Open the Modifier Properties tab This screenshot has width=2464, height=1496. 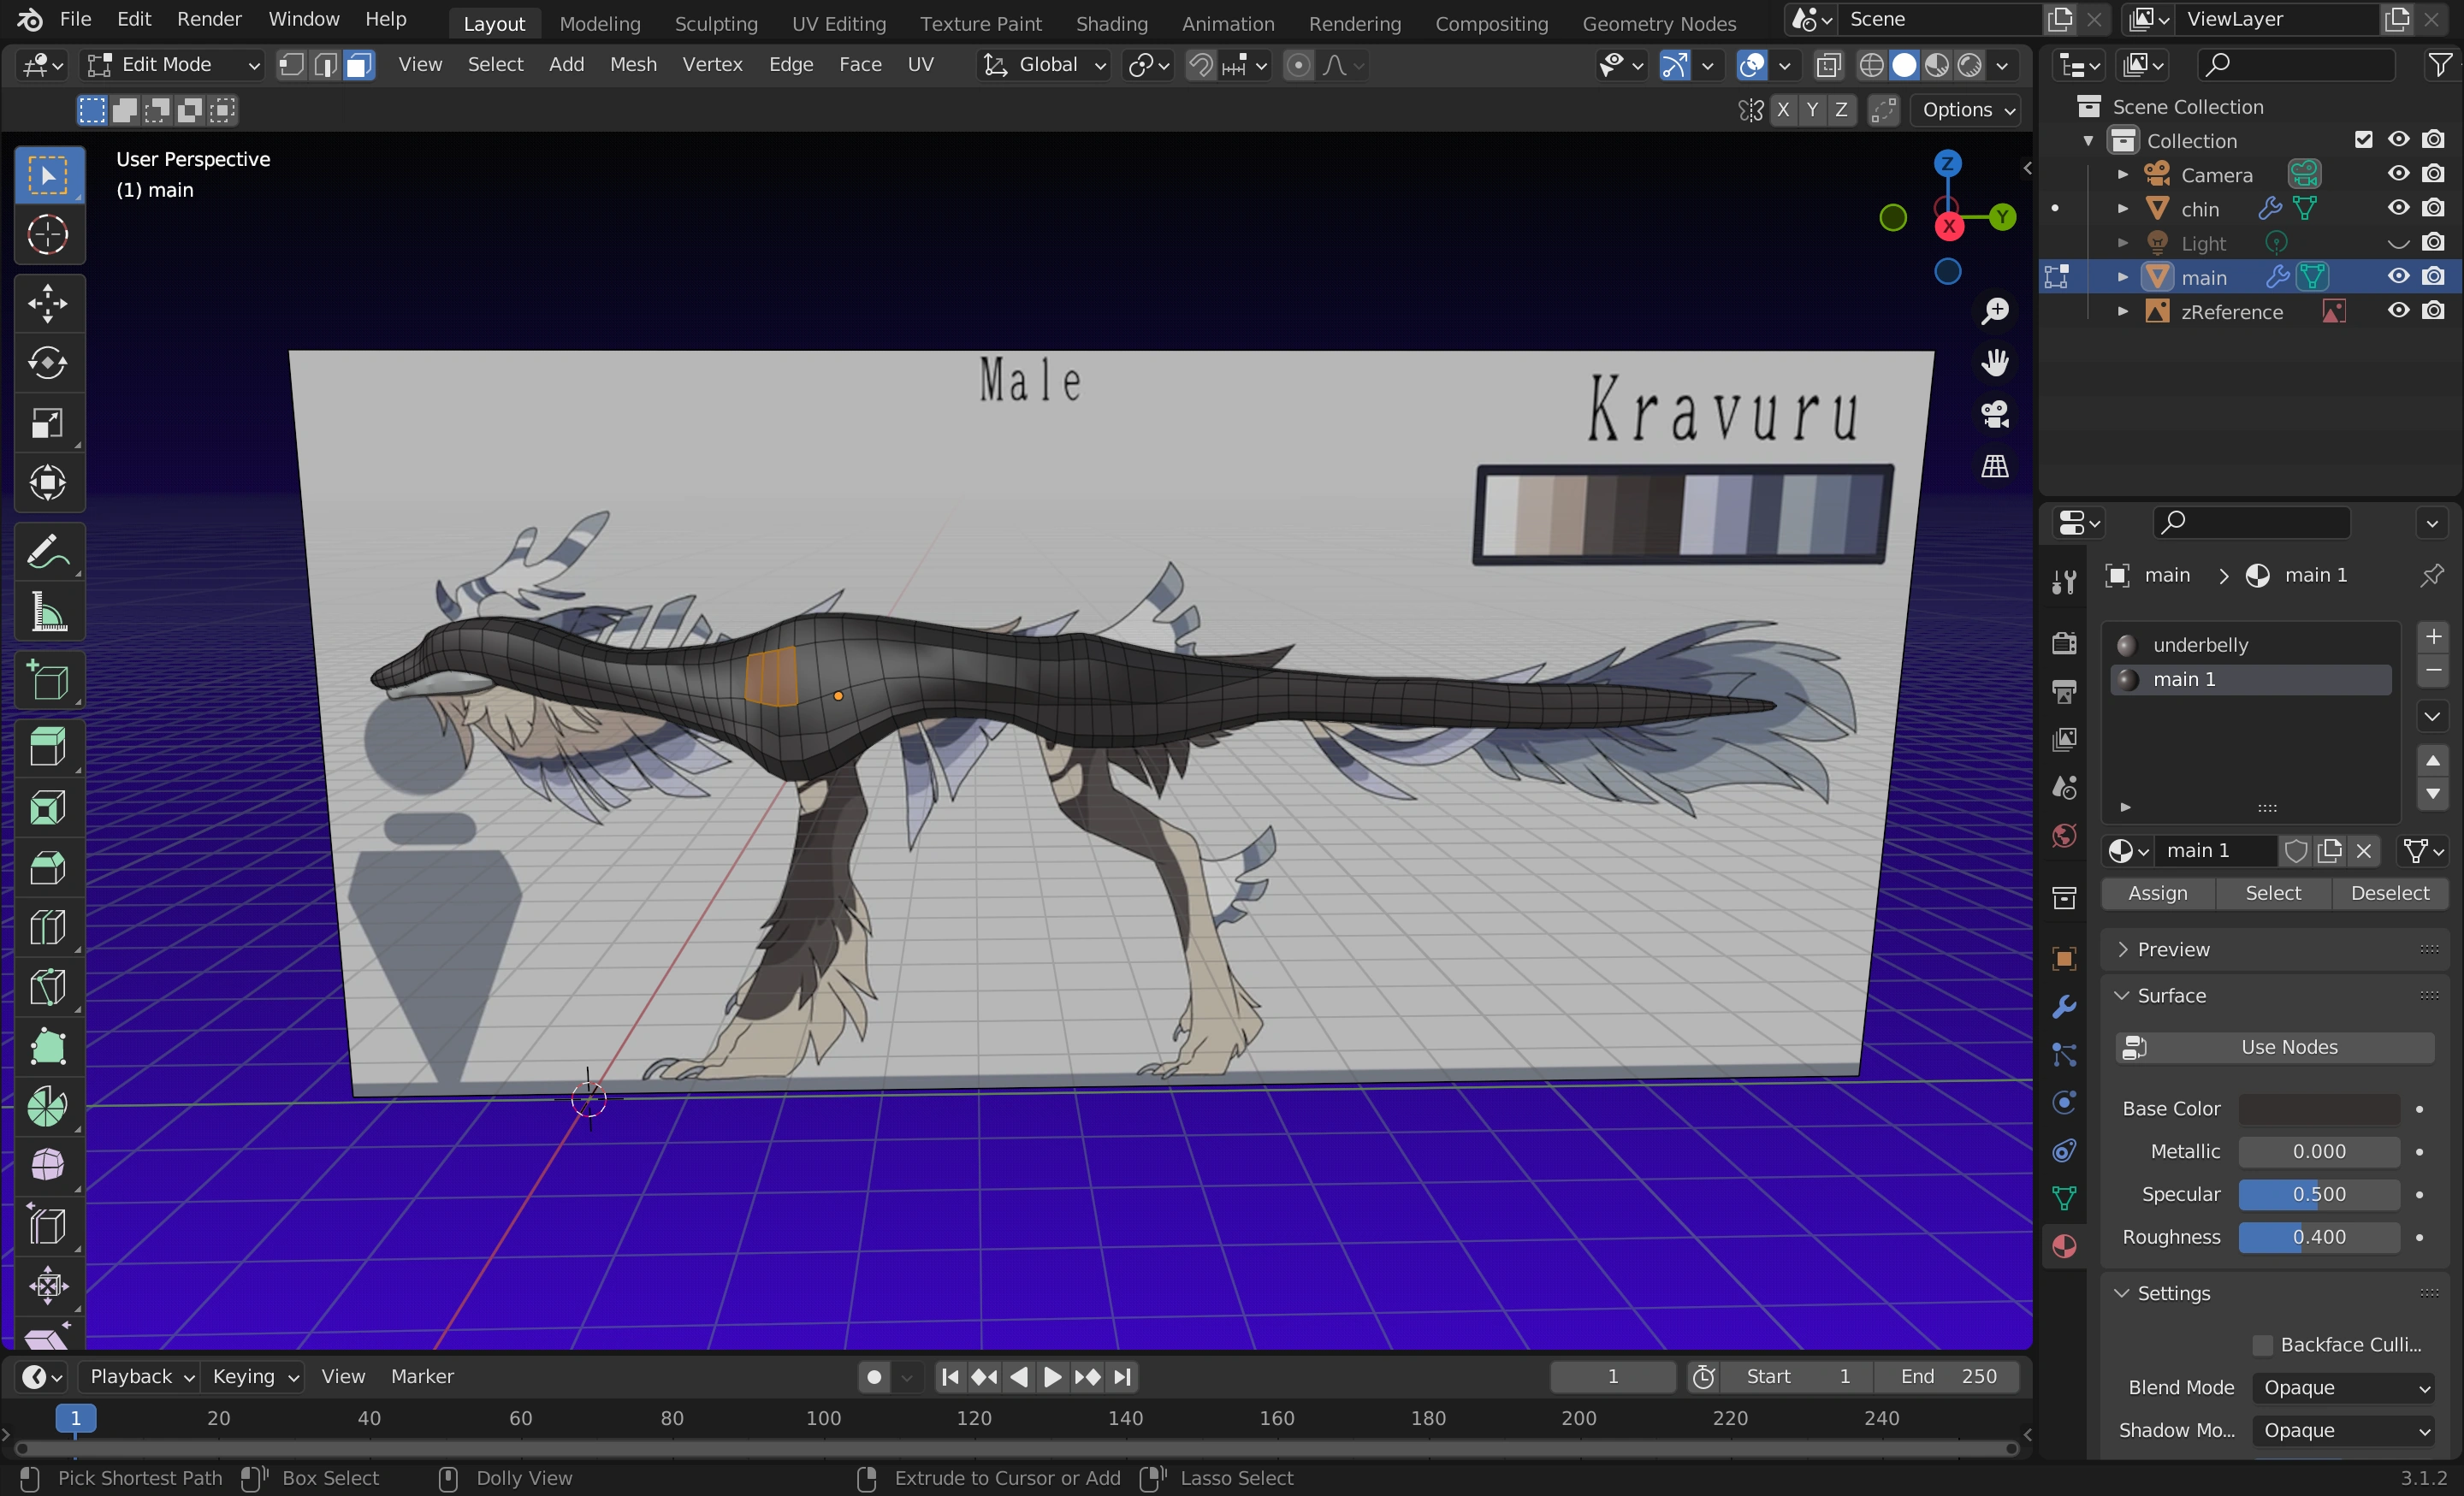(2062, 1006)
